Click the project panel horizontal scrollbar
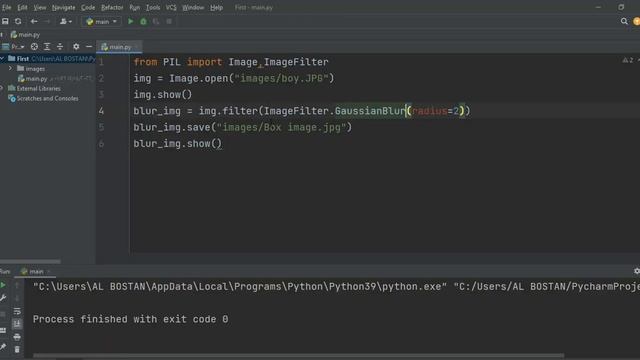The width and height of the screenshot is (640, 360). (30, 261)
